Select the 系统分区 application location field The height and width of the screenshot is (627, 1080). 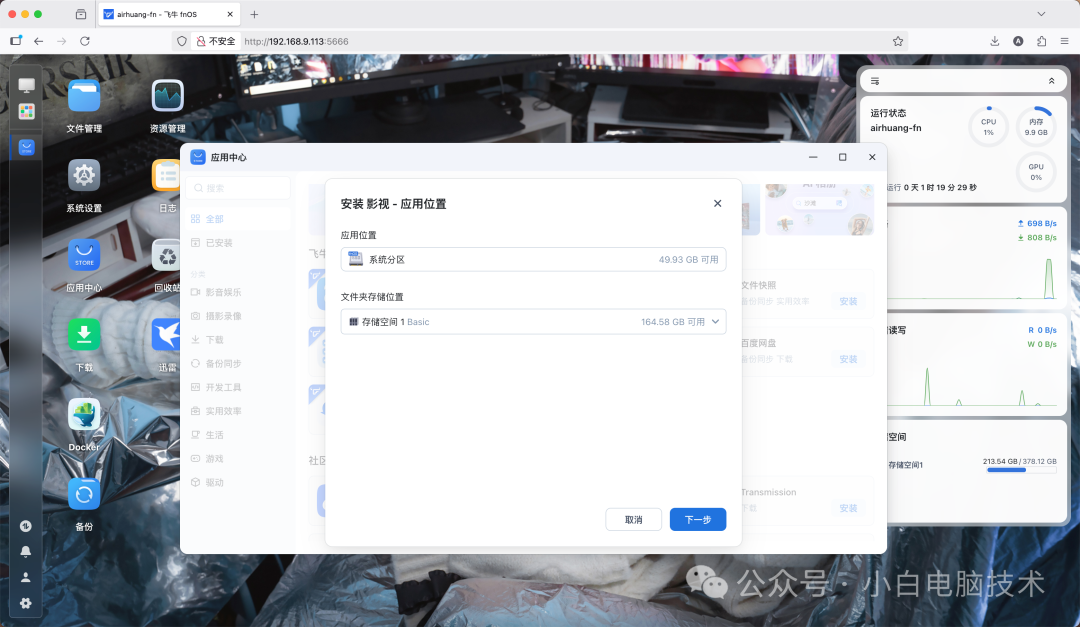tap(533, 260)
